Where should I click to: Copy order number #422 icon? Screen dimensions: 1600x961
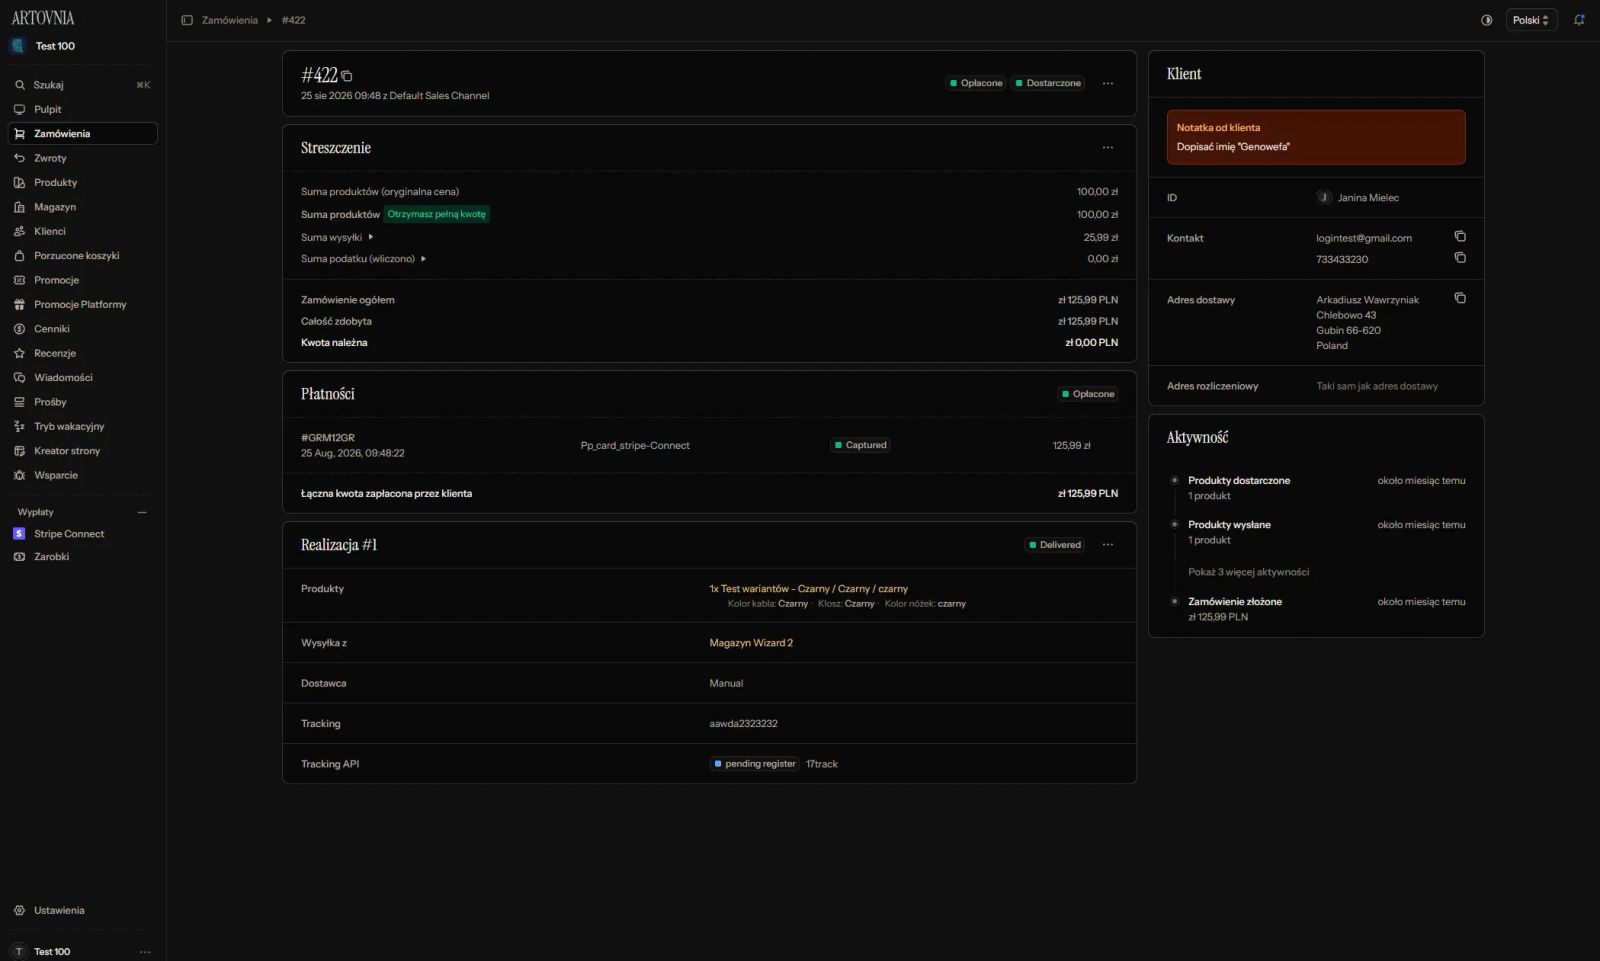[x=346, y=76]
